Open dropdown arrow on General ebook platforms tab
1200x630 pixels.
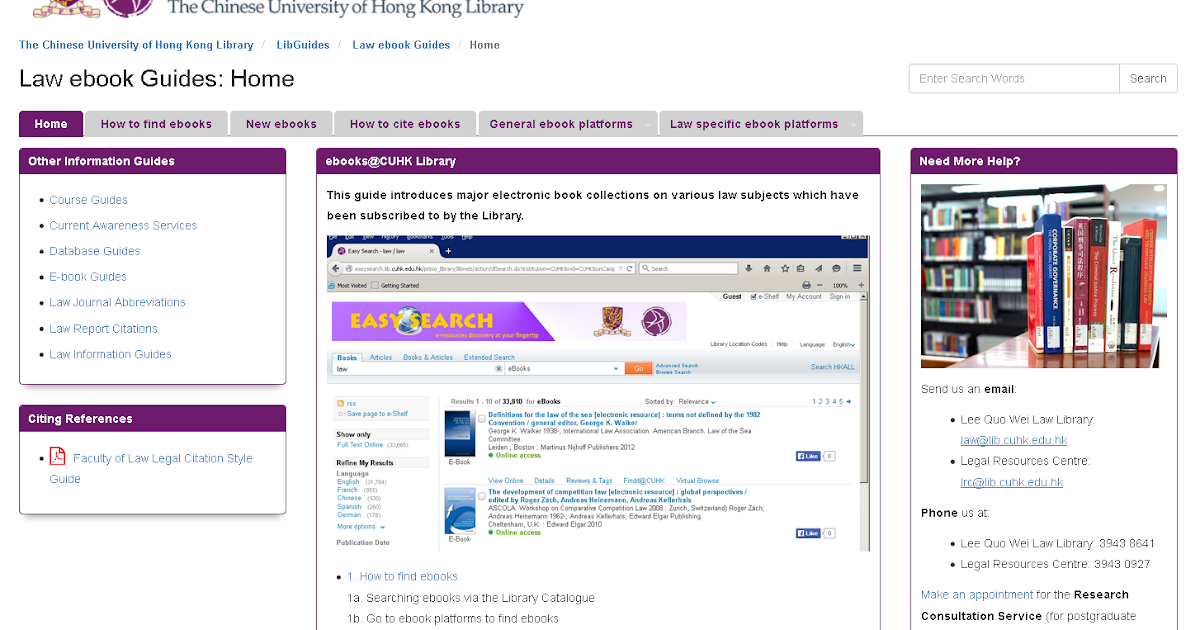click(x=648, y=124)
